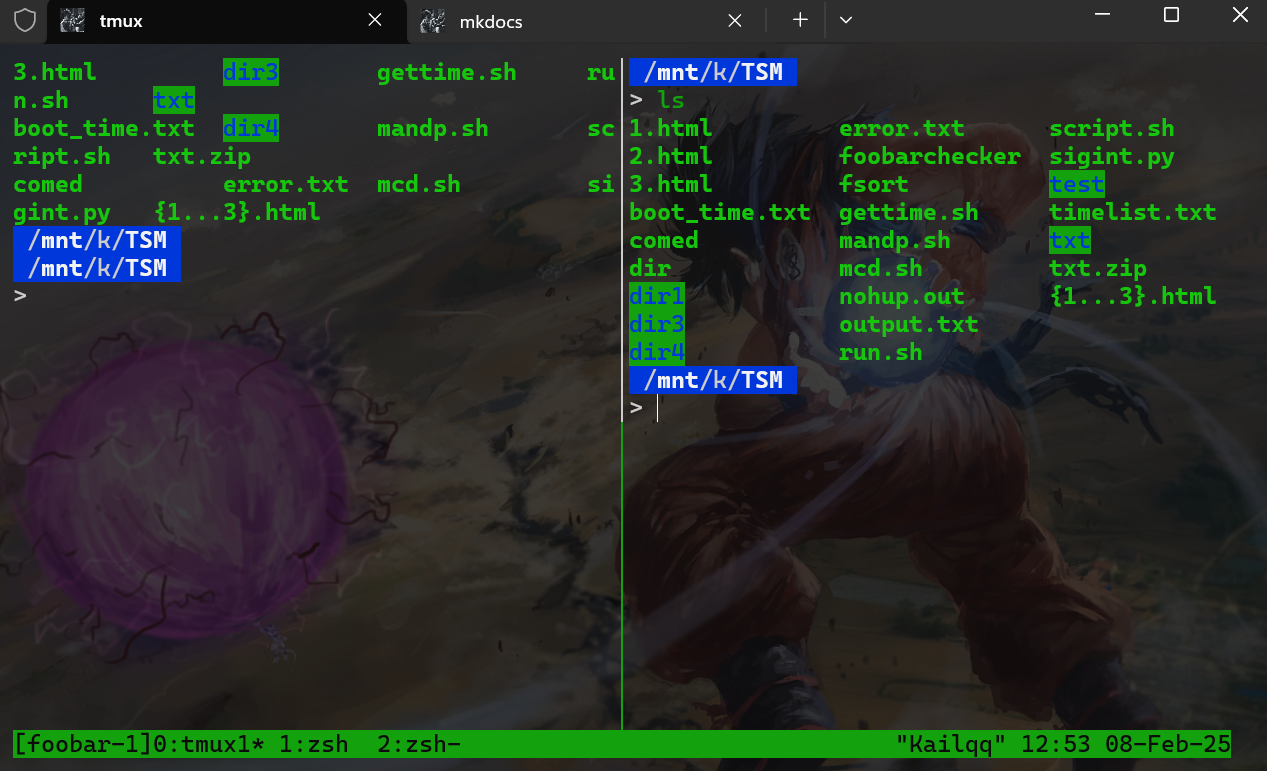Click the highlighted test directory in right pane
The height and width of the screenshot is (771, 1267).
click(x=1076, y=184)
